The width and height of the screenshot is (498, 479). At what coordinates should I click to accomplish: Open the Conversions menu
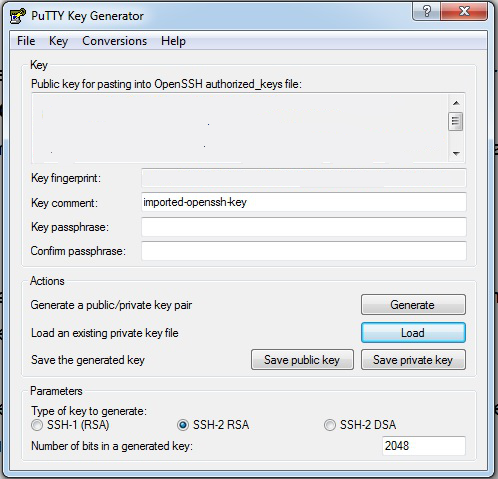tap(114, 41)
